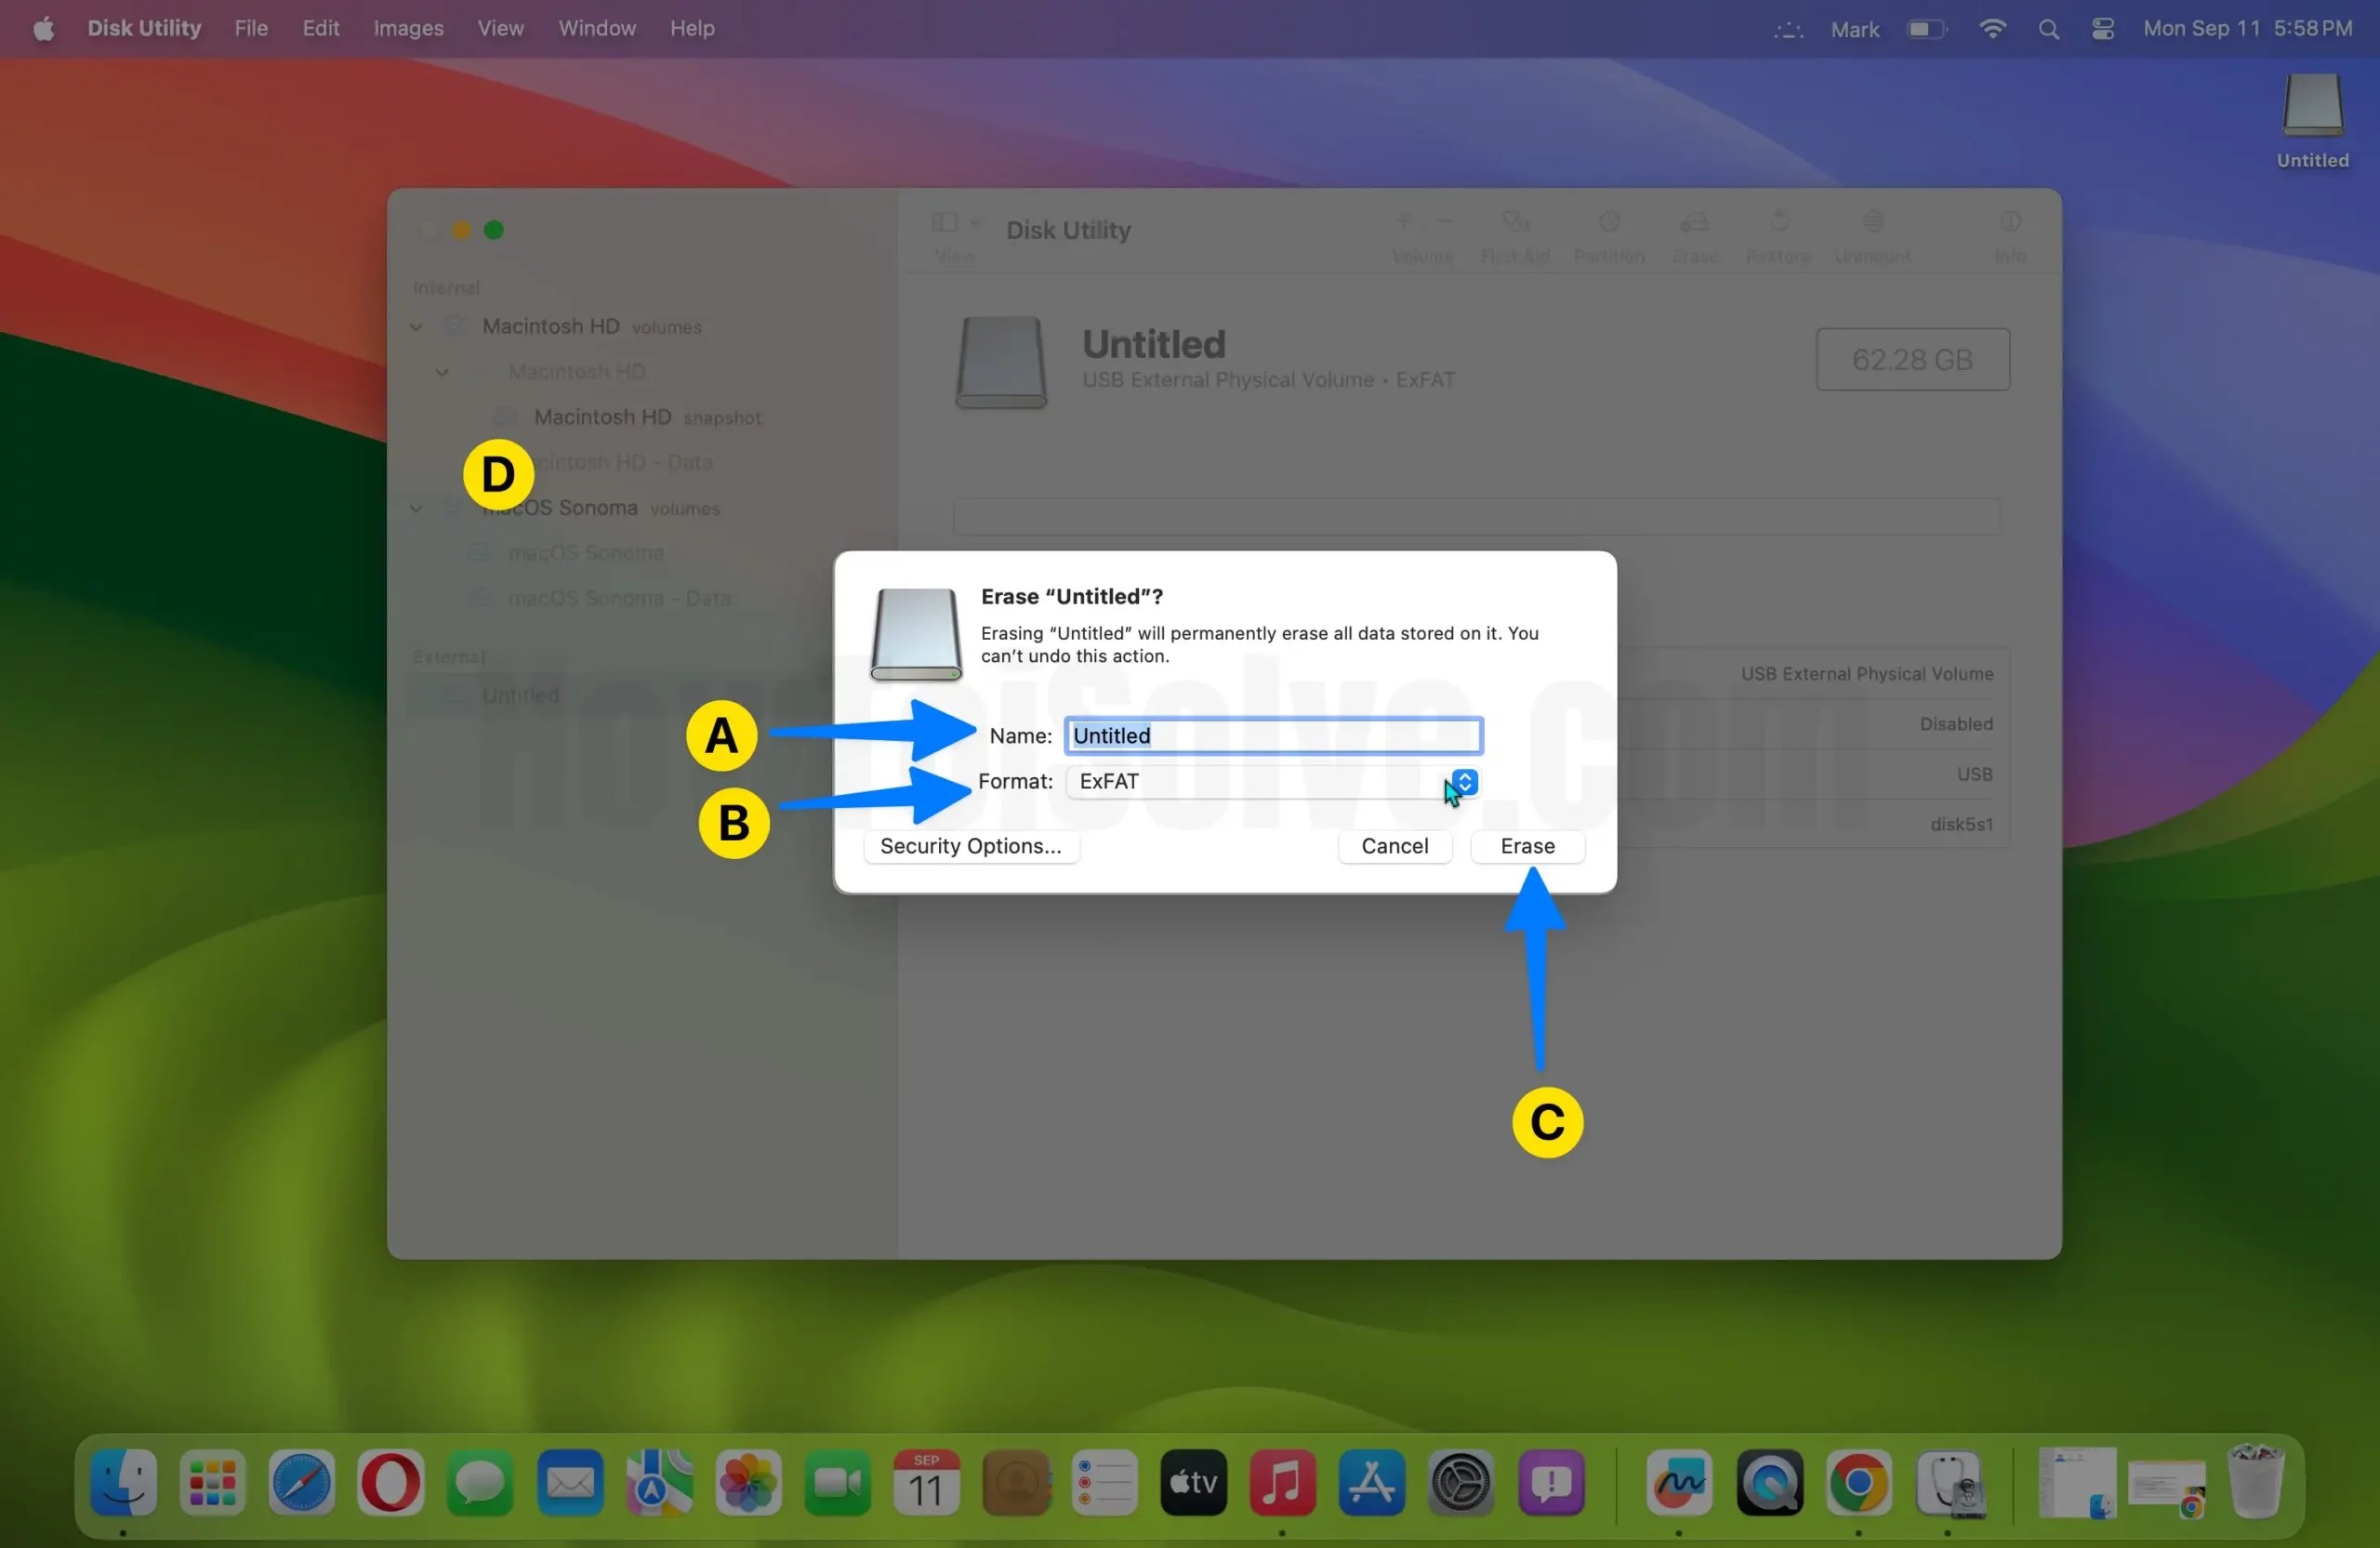Open the Format dropdown showing ExFAT

pyautogui.click(x=1270, y=782)
